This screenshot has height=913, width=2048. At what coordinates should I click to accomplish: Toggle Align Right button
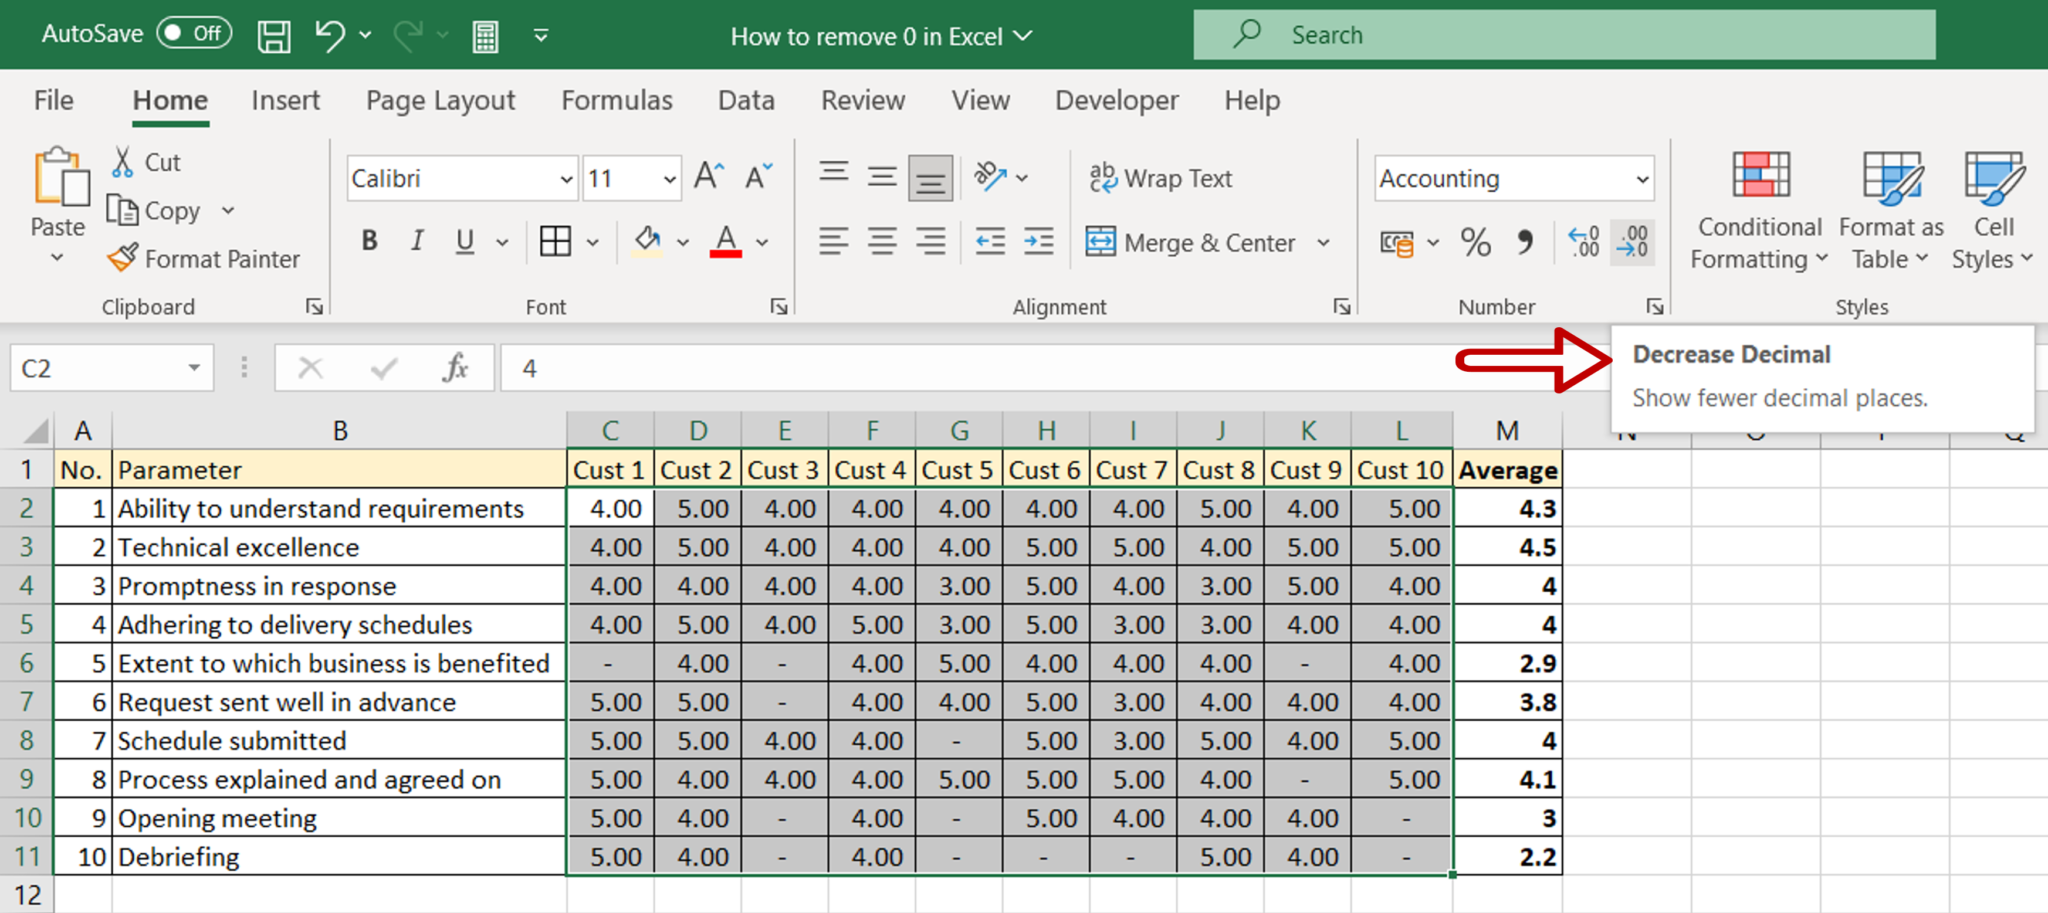pyautogui.click(x=930, y=241)
